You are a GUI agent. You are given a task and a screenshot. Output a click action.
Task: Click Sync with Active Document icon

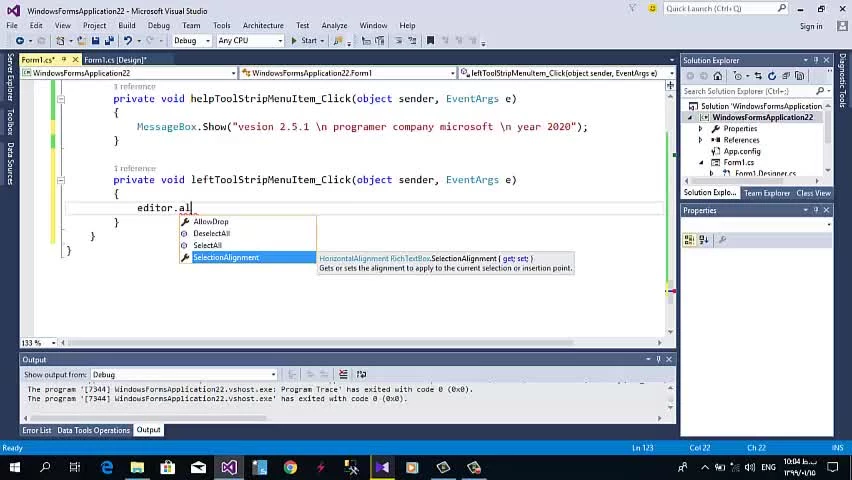(758, 76)
